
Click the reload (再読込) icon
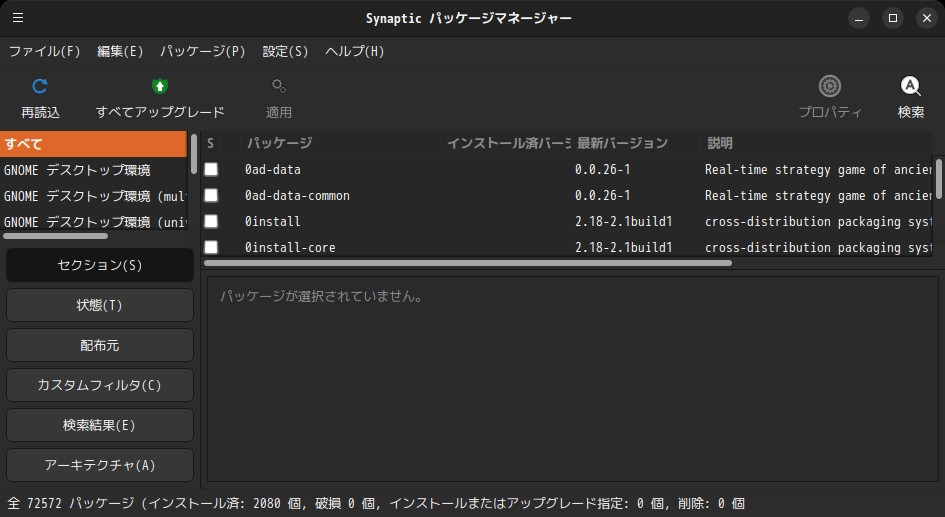(x=40, y=87)
